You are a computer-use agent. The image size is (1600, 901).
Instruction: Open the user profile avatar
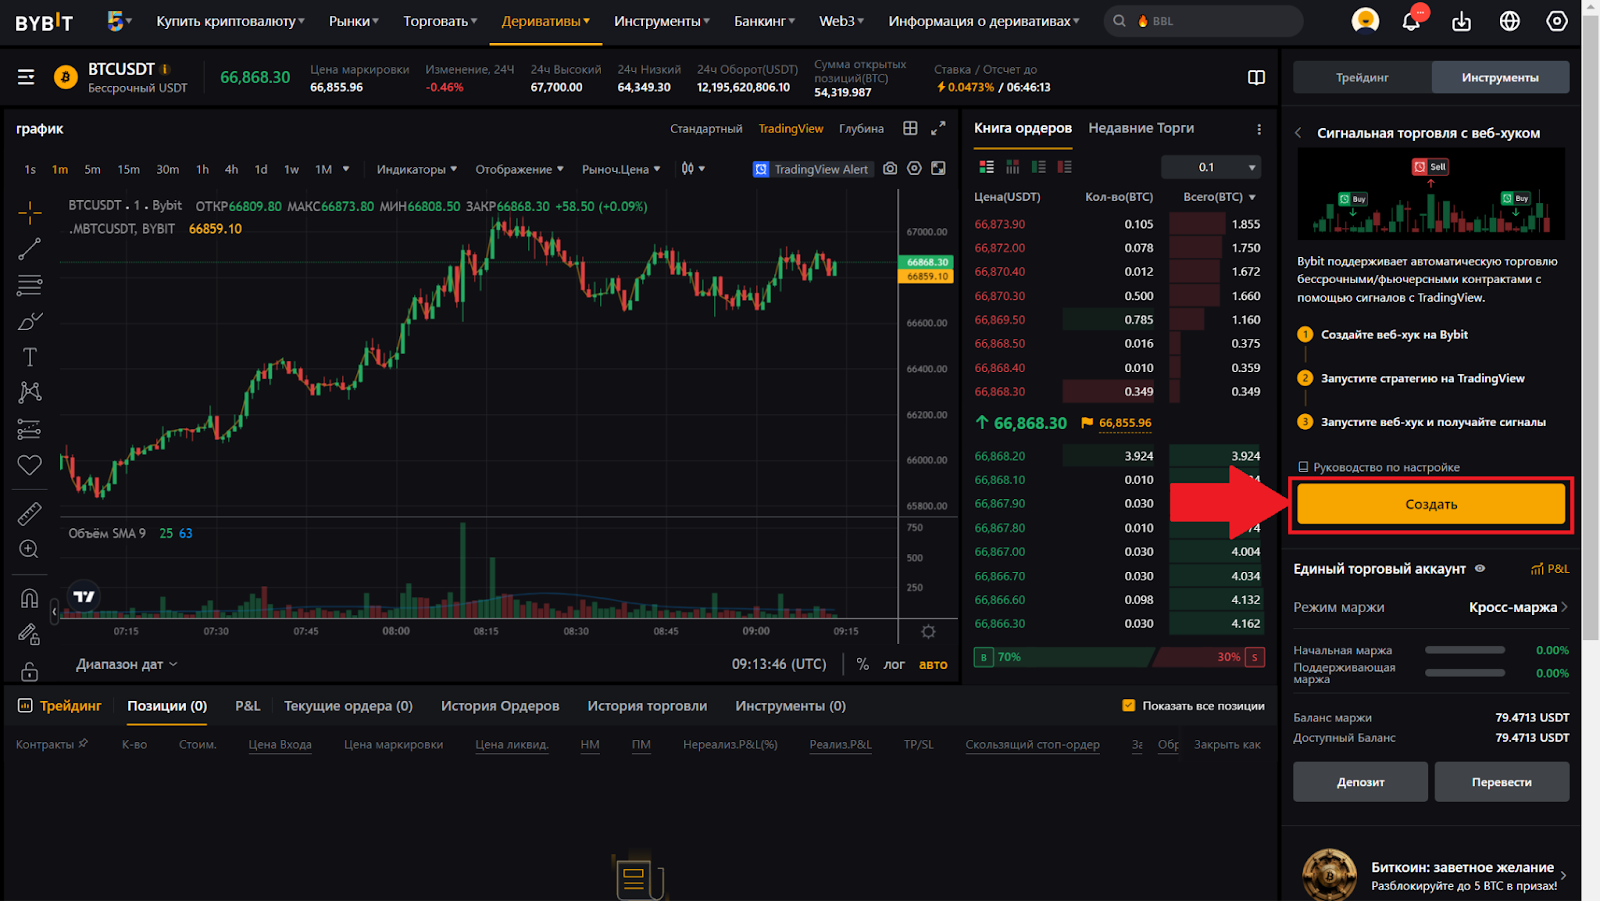(1365, 21)
